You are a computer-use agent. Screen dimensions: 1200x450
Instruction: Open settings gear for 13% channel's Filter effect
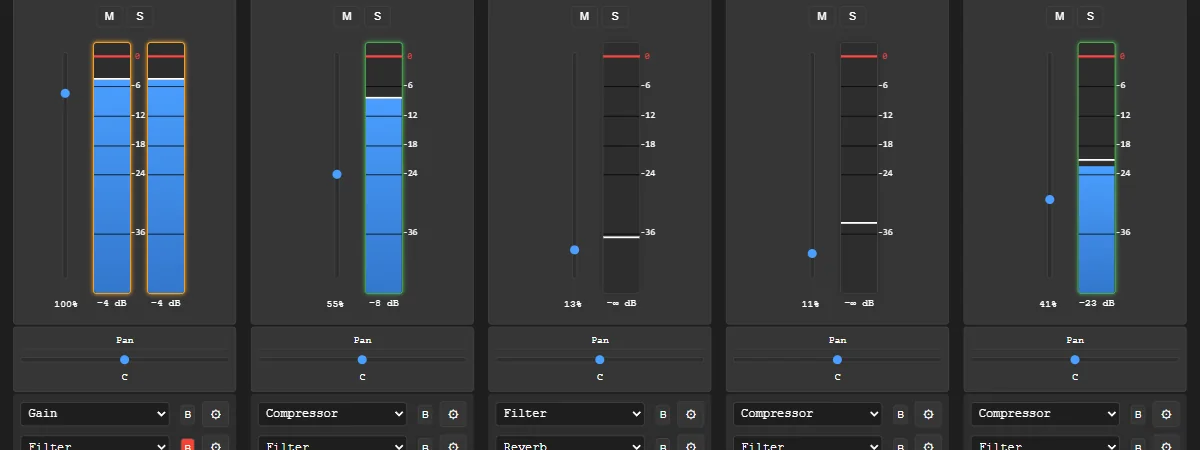coord(690,414)
